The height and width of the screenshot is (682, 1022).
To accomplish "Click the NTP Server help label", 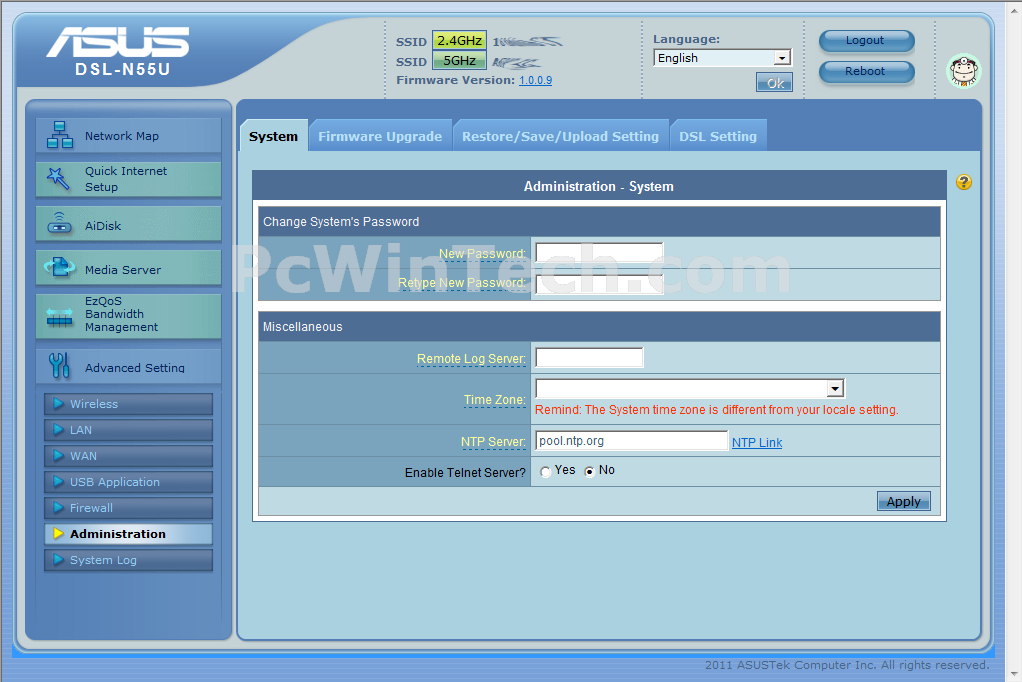I will (x=493, y=442).
